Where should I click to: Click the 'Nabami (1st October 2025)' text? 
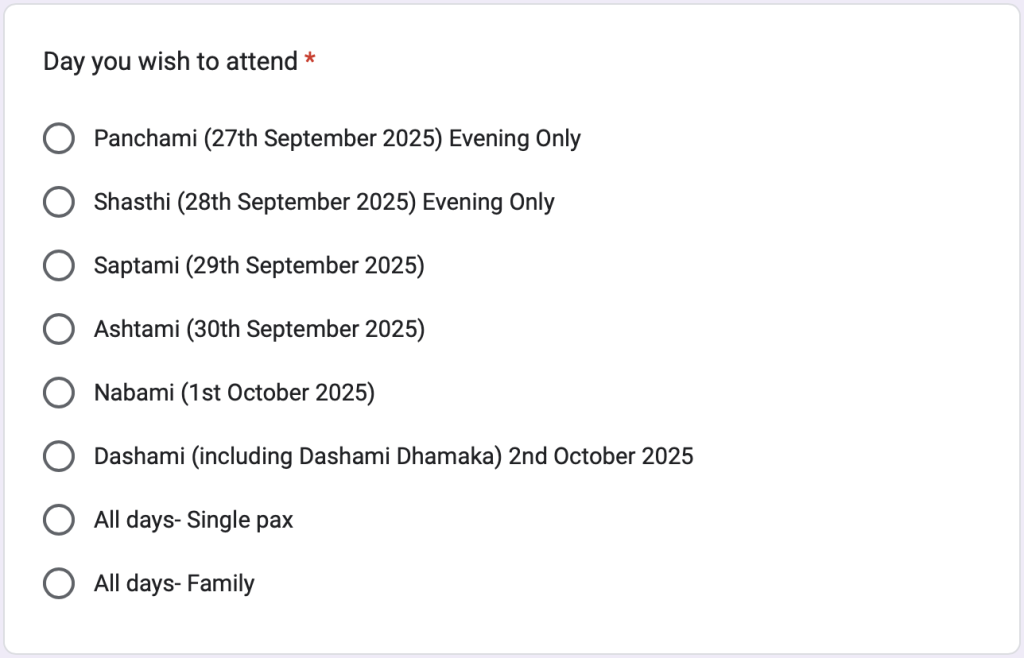[x=234, y=393]
